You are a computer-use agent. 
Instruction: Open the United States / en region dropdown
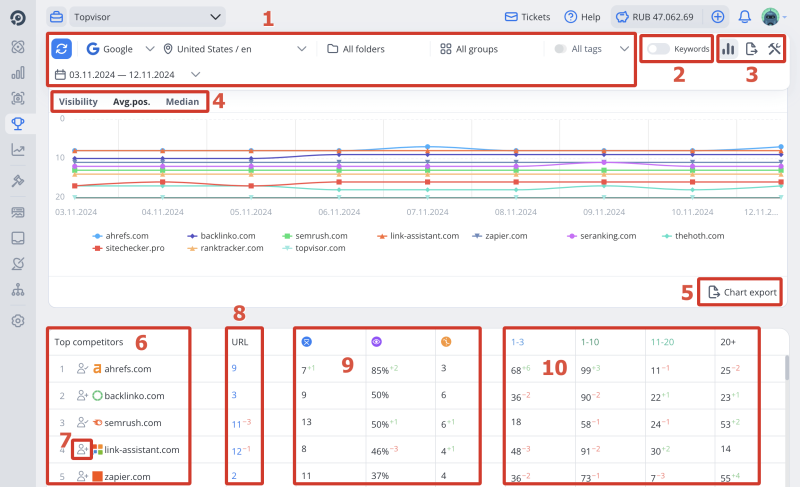tap(235, 48)
